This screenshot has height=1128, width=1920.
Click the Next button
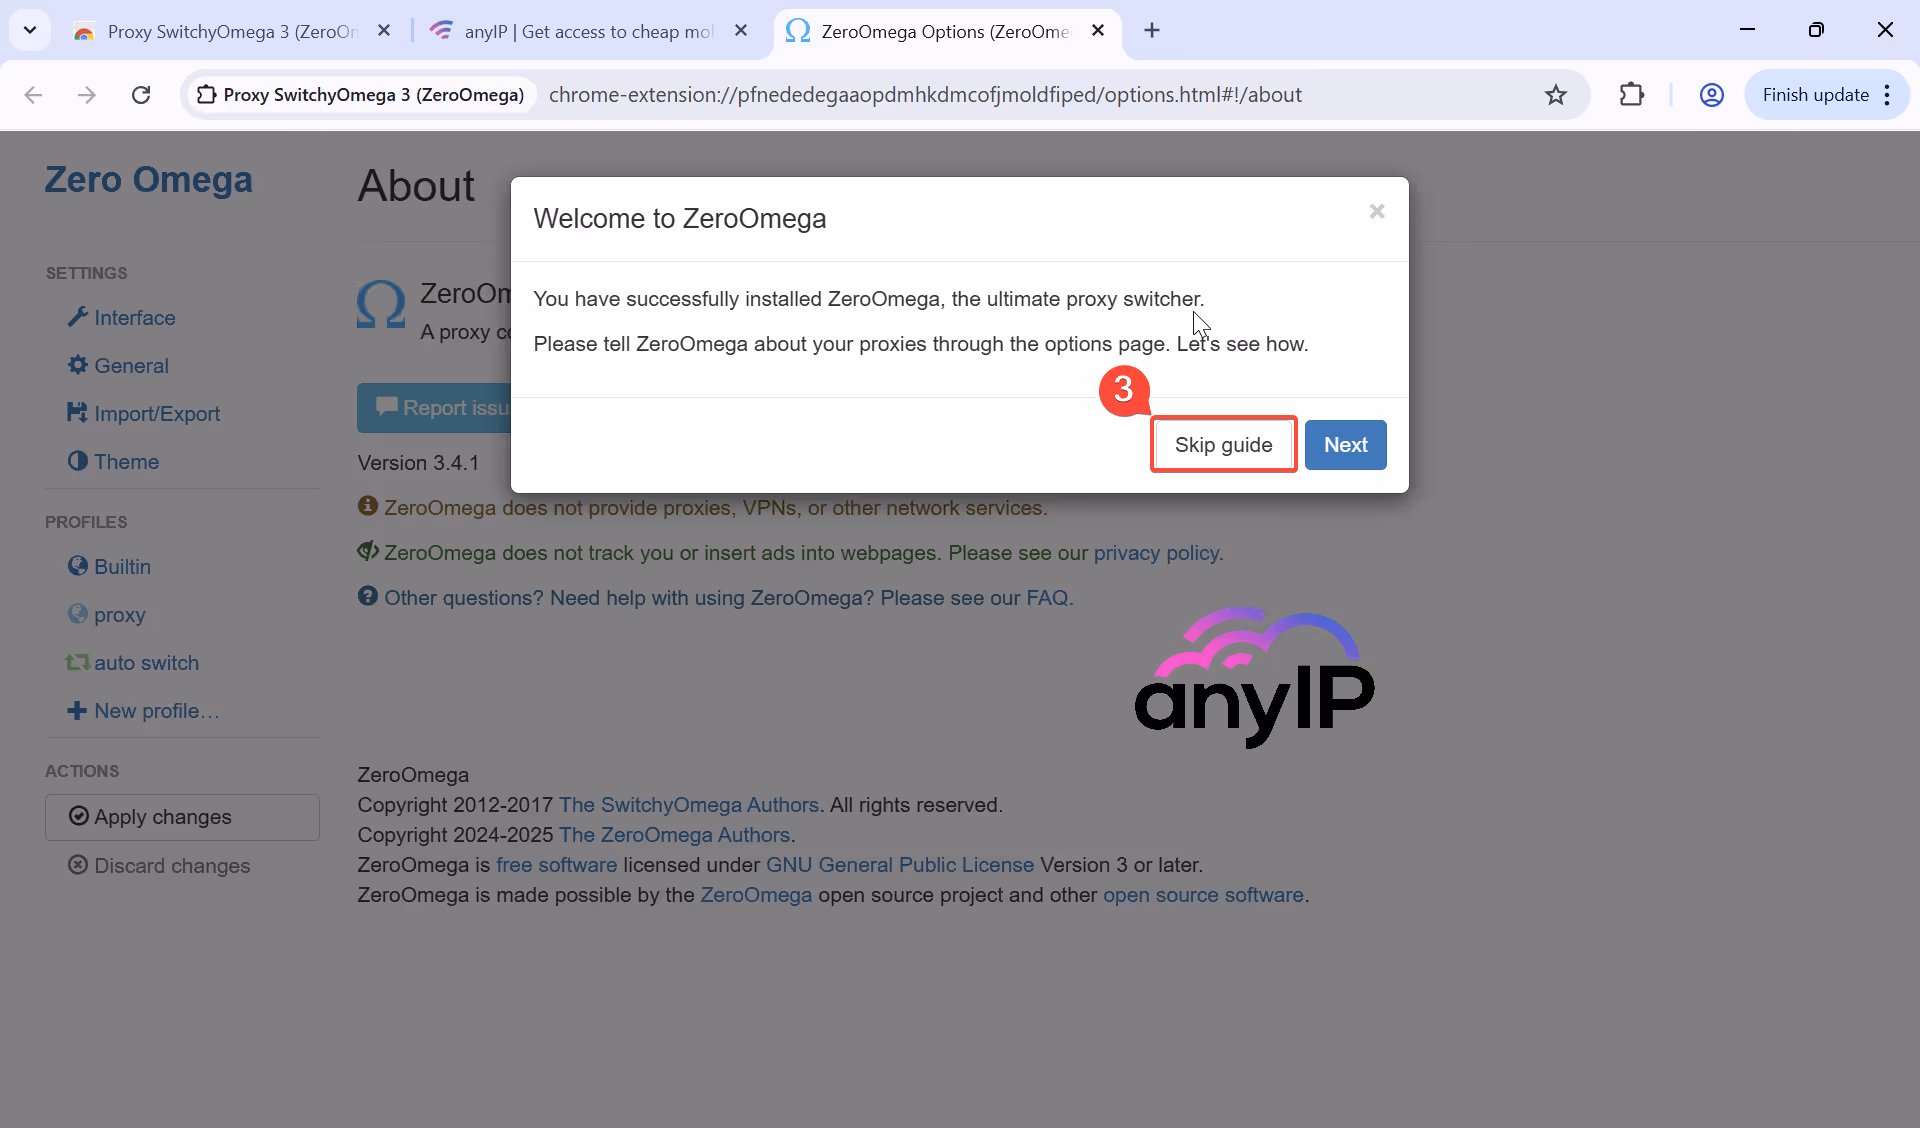point(1345,444)
